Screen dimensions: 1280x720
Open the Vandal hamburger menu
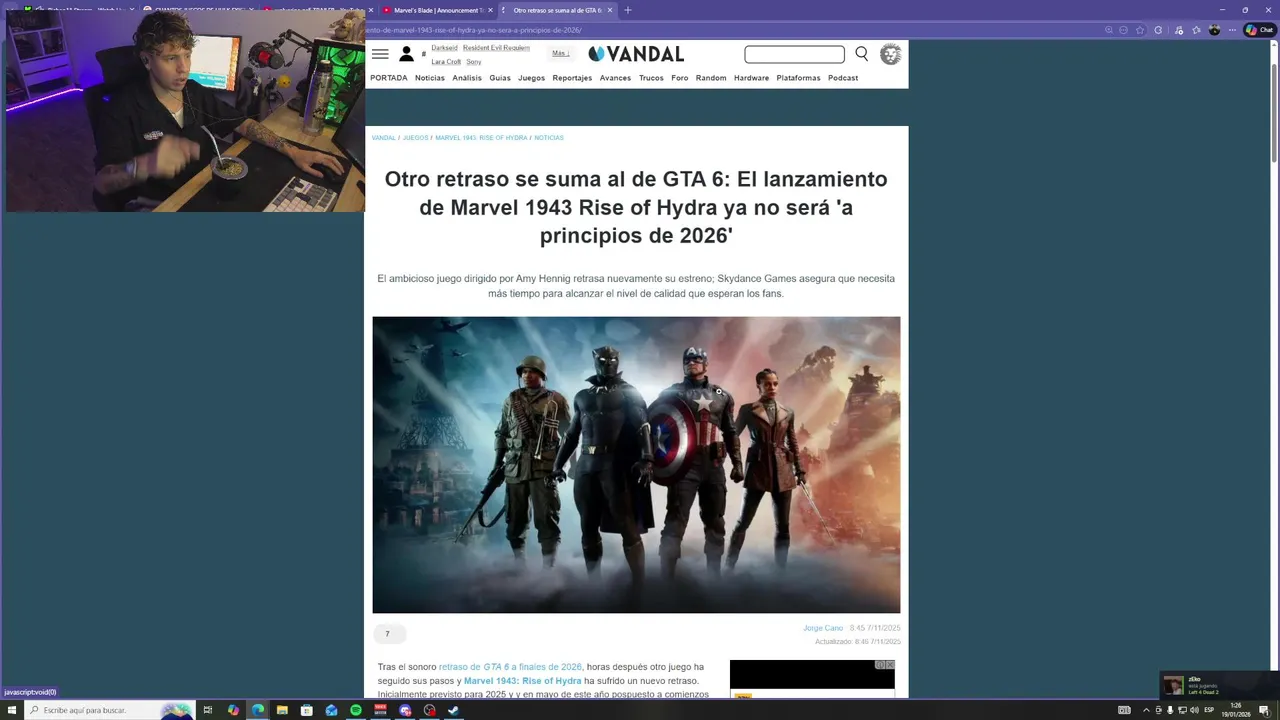tap(380, 54)
